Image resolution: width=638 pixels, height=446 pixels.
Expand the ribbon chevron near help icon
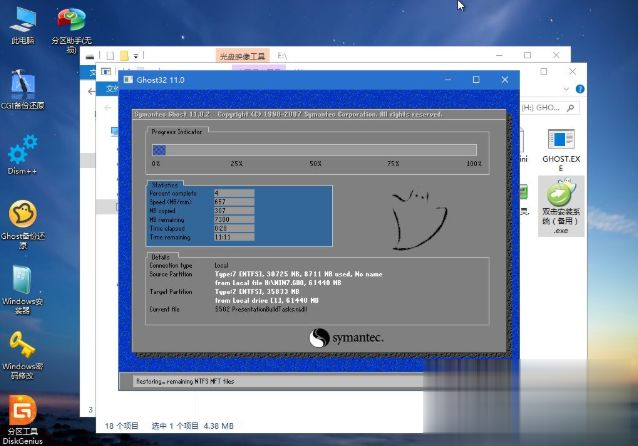(566, 89)
